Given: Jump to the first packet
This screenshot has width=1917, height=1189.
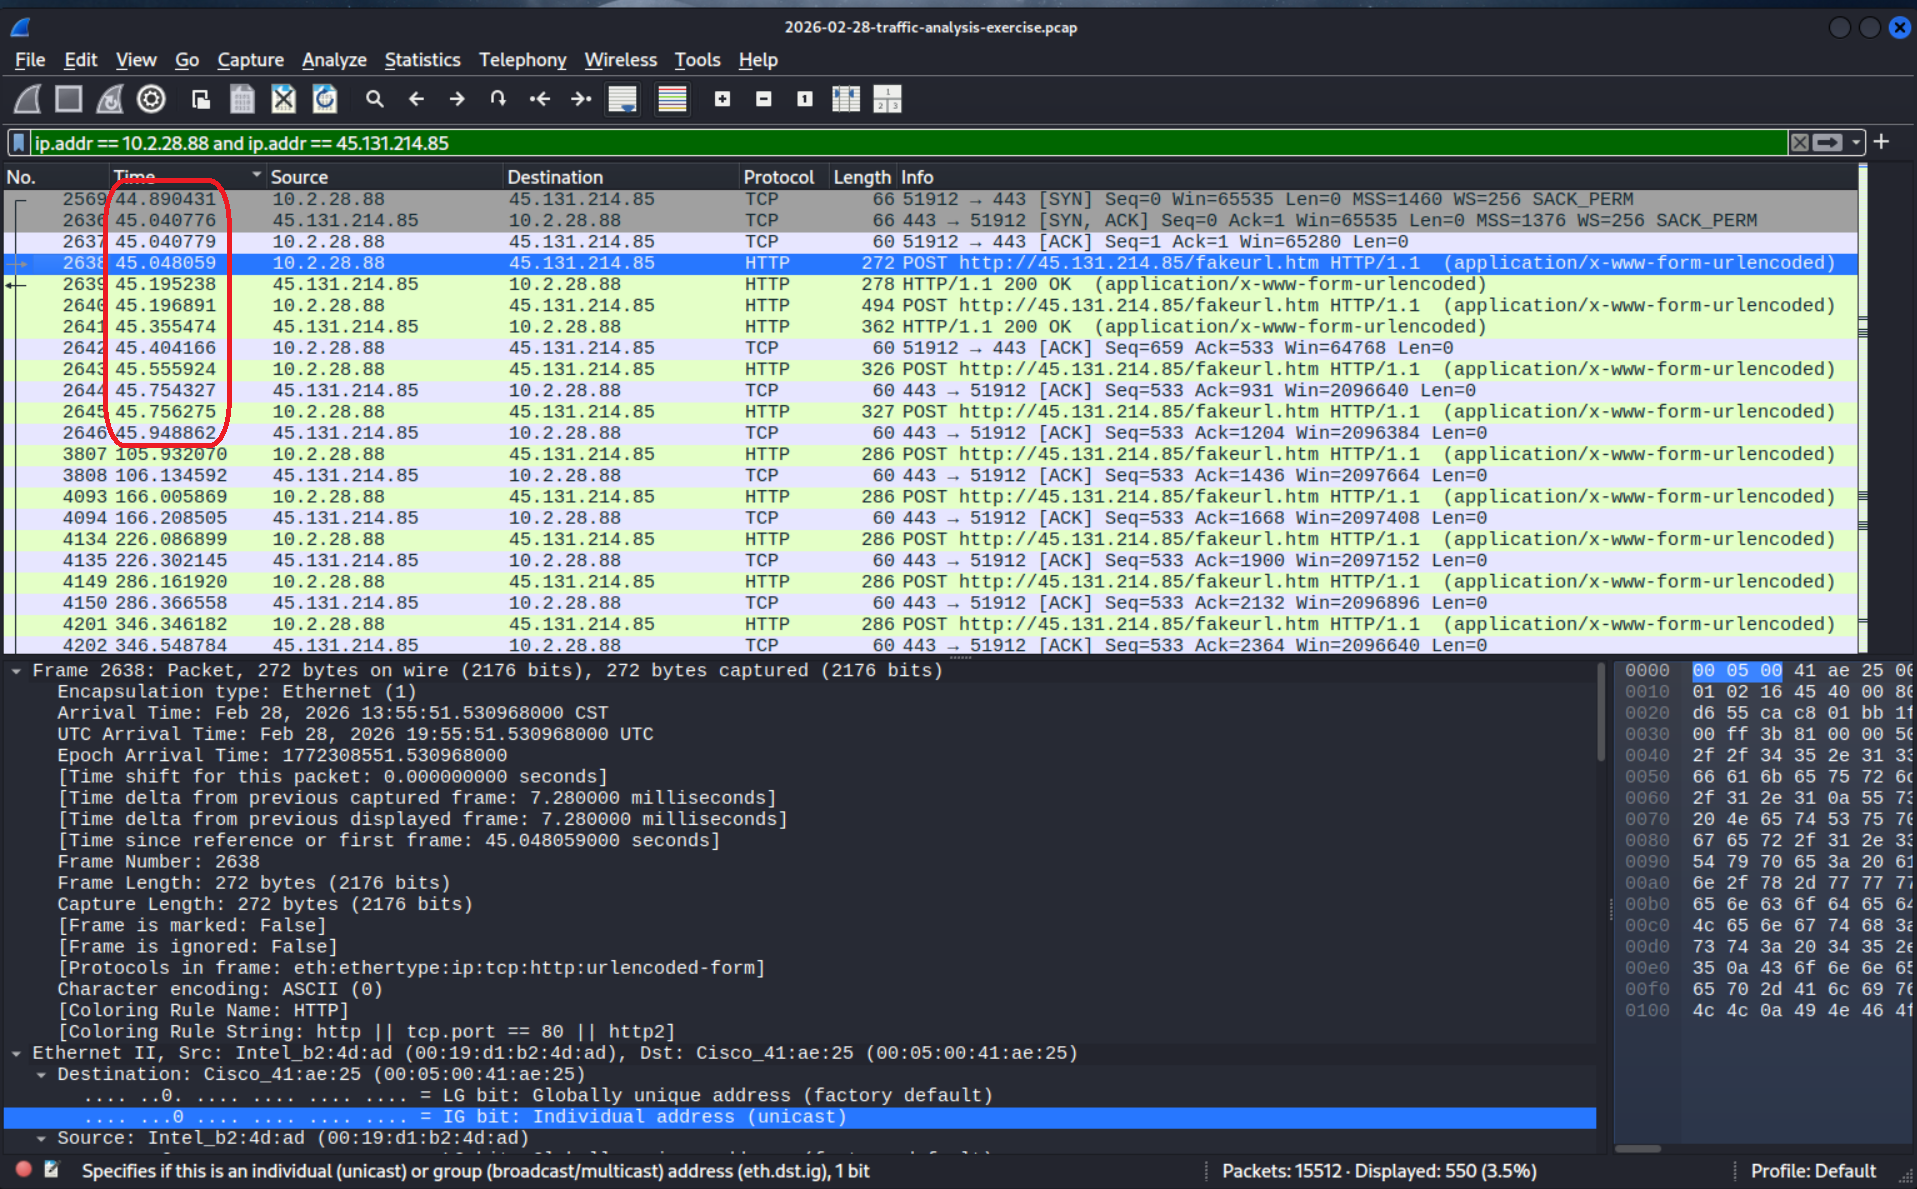Looking at the screenshot, I should (x=540, y=99).
